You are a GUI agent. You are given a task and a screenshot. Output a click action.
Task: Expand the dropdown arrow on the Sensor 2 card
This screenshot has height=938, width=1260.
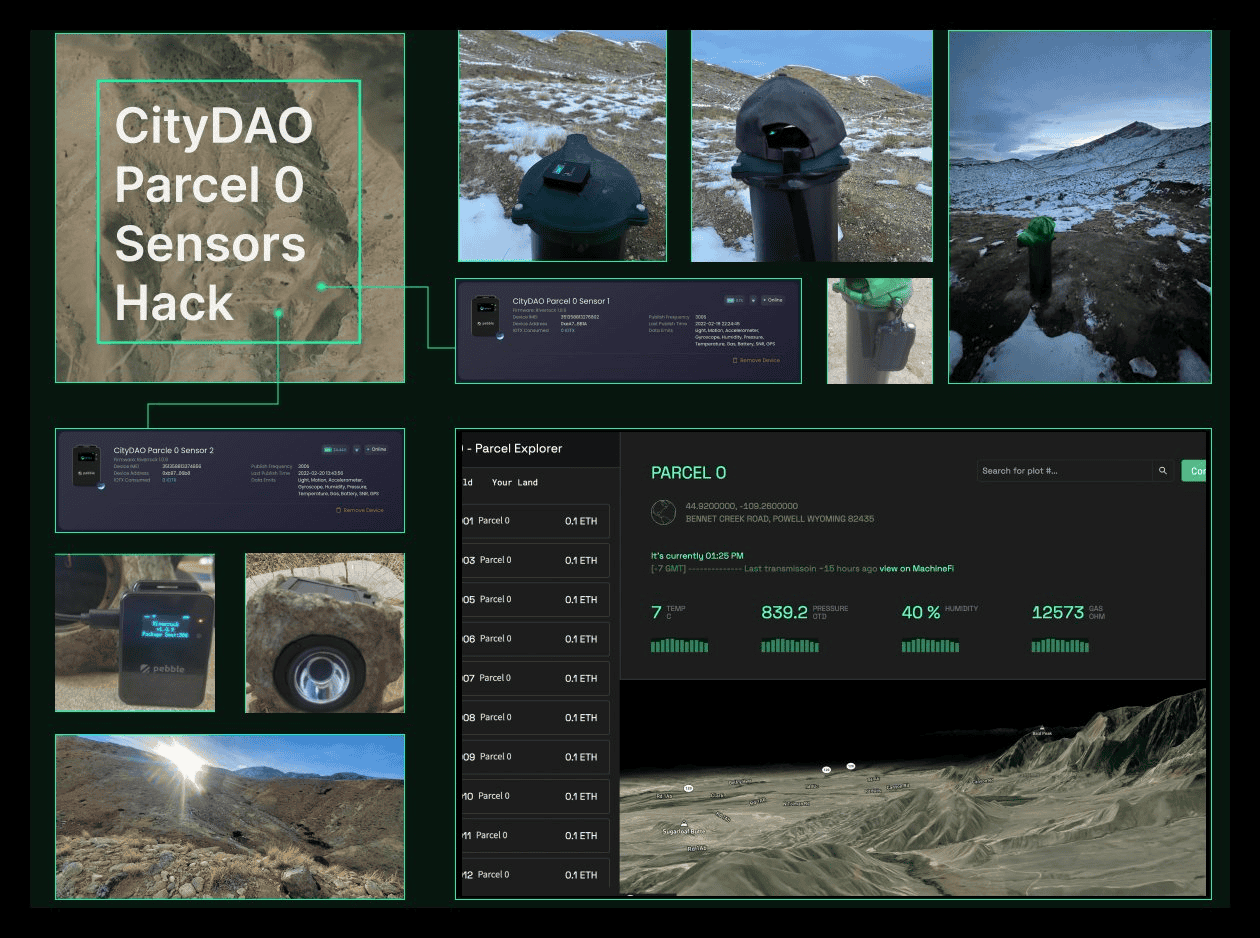coord(356,450)
